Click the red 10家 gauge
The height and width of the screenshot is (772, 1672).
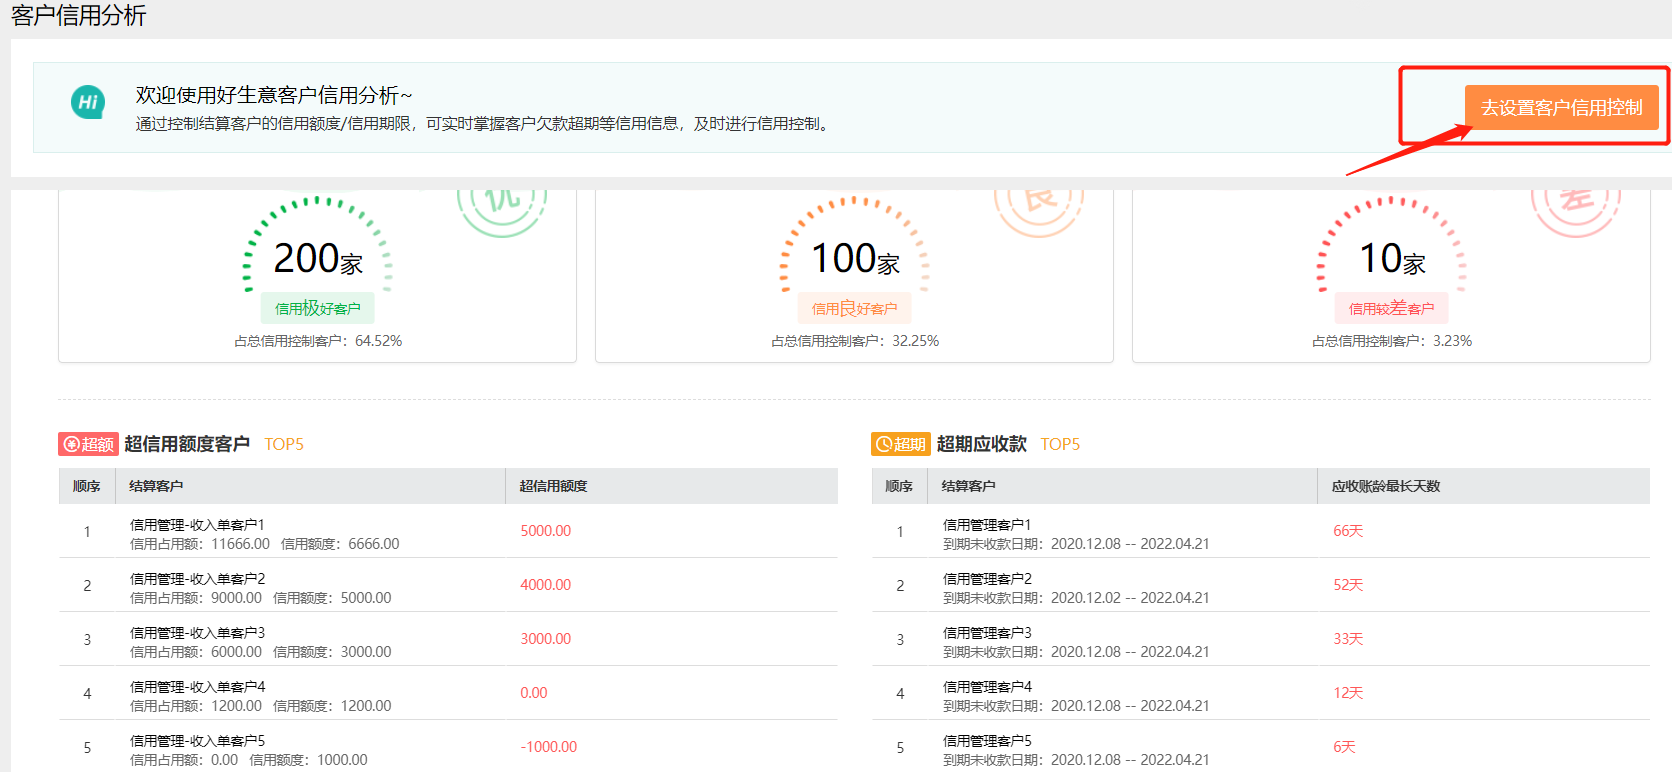click(1391, 252)
